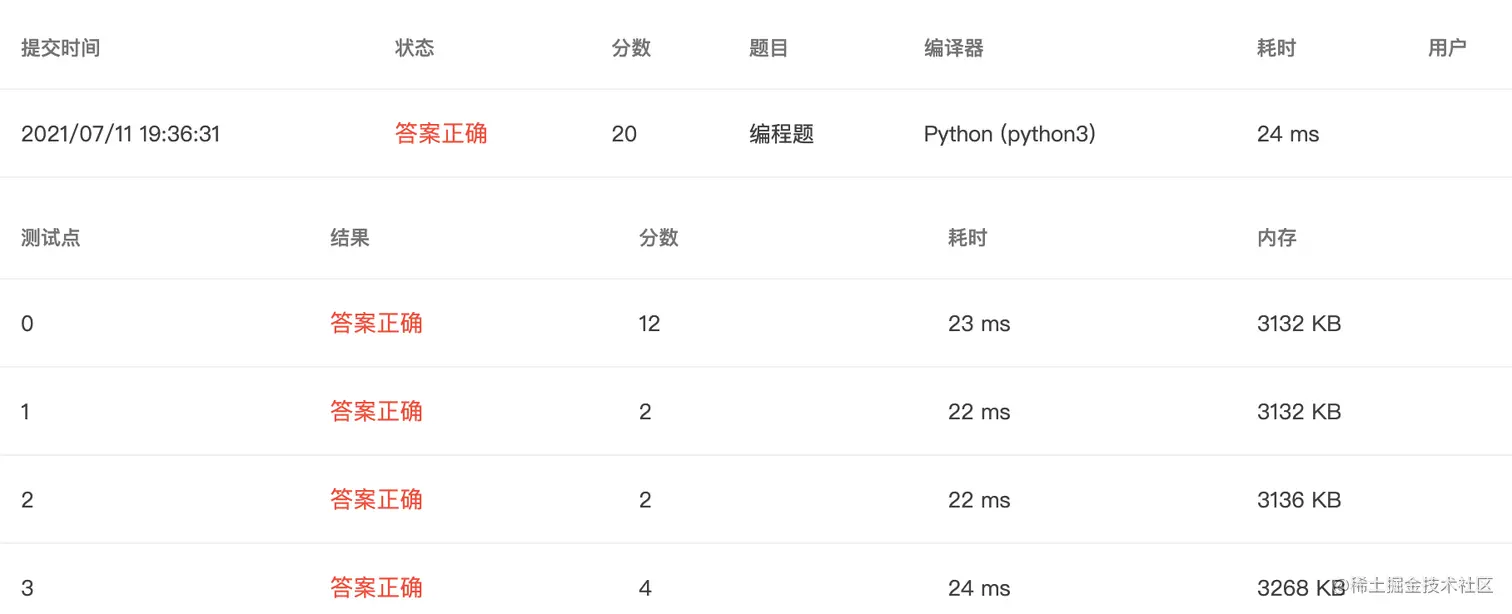Click score 2 for test point 2
The height and width of the screenshot is (614, 1512).
(x=646, y=500)
